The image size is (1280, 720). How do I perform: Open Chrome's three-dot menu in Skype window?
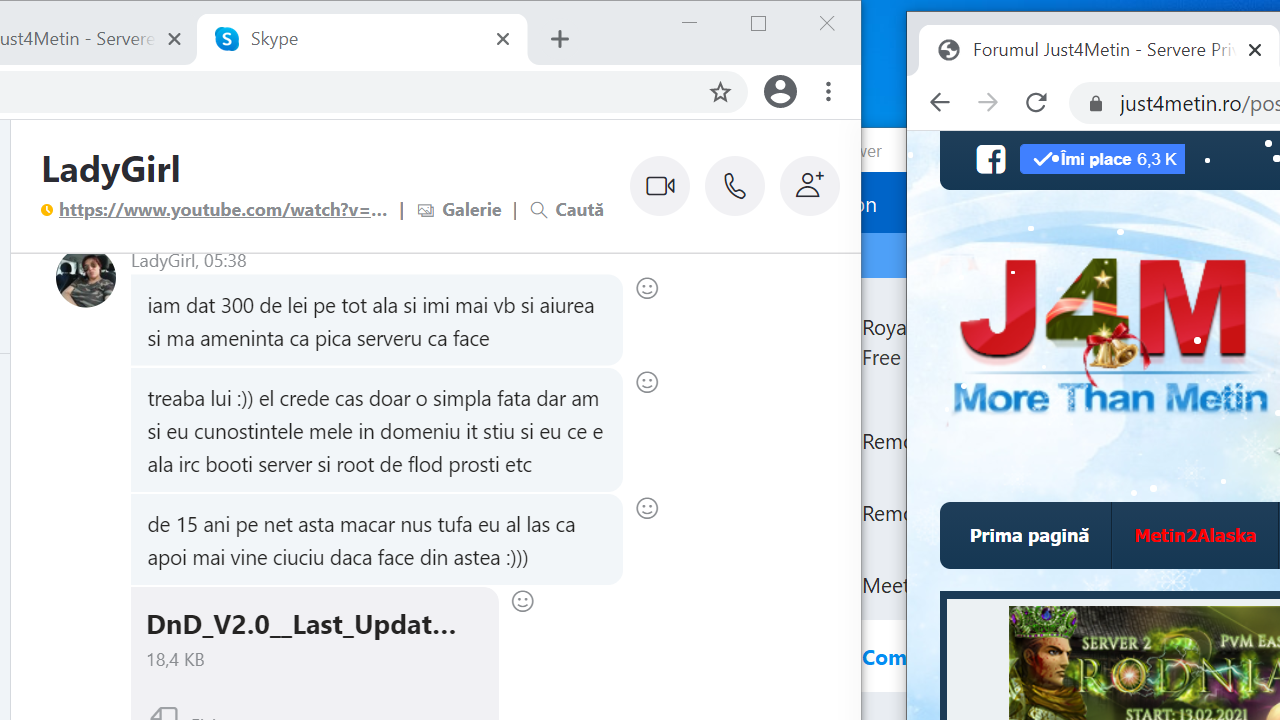(828, 92)
